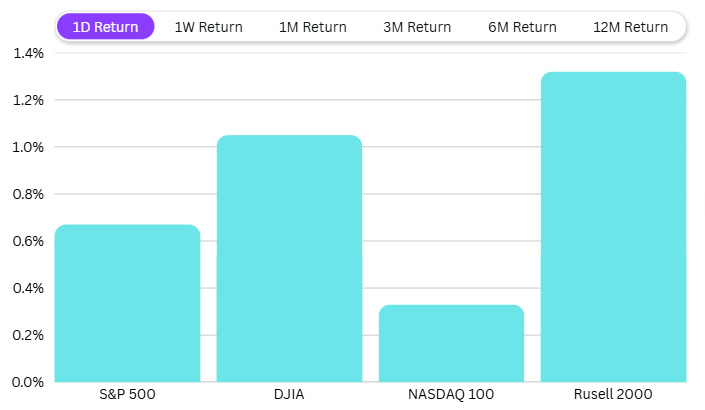Click the Rusell 2000 axis label
Image resolution: width=705 pixels, height=410 pixels.
pyautogui.click(x=613, y=395)
